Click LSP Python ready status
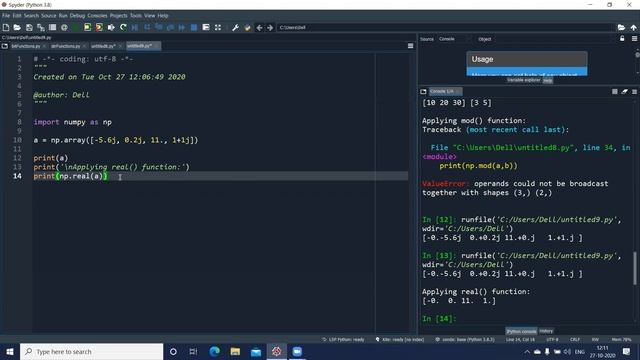Viewport: 640px width, 360px height. coord(343,340)
